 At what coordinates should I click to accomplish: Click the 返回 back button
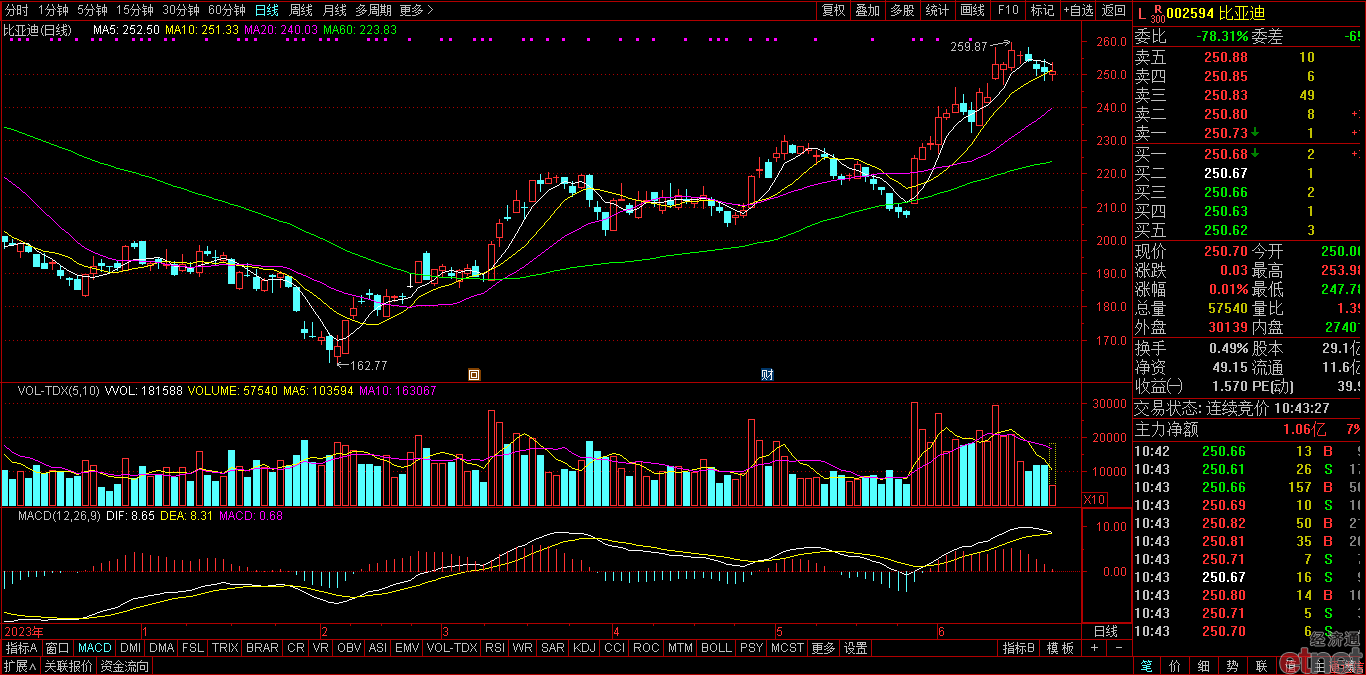1113,10
